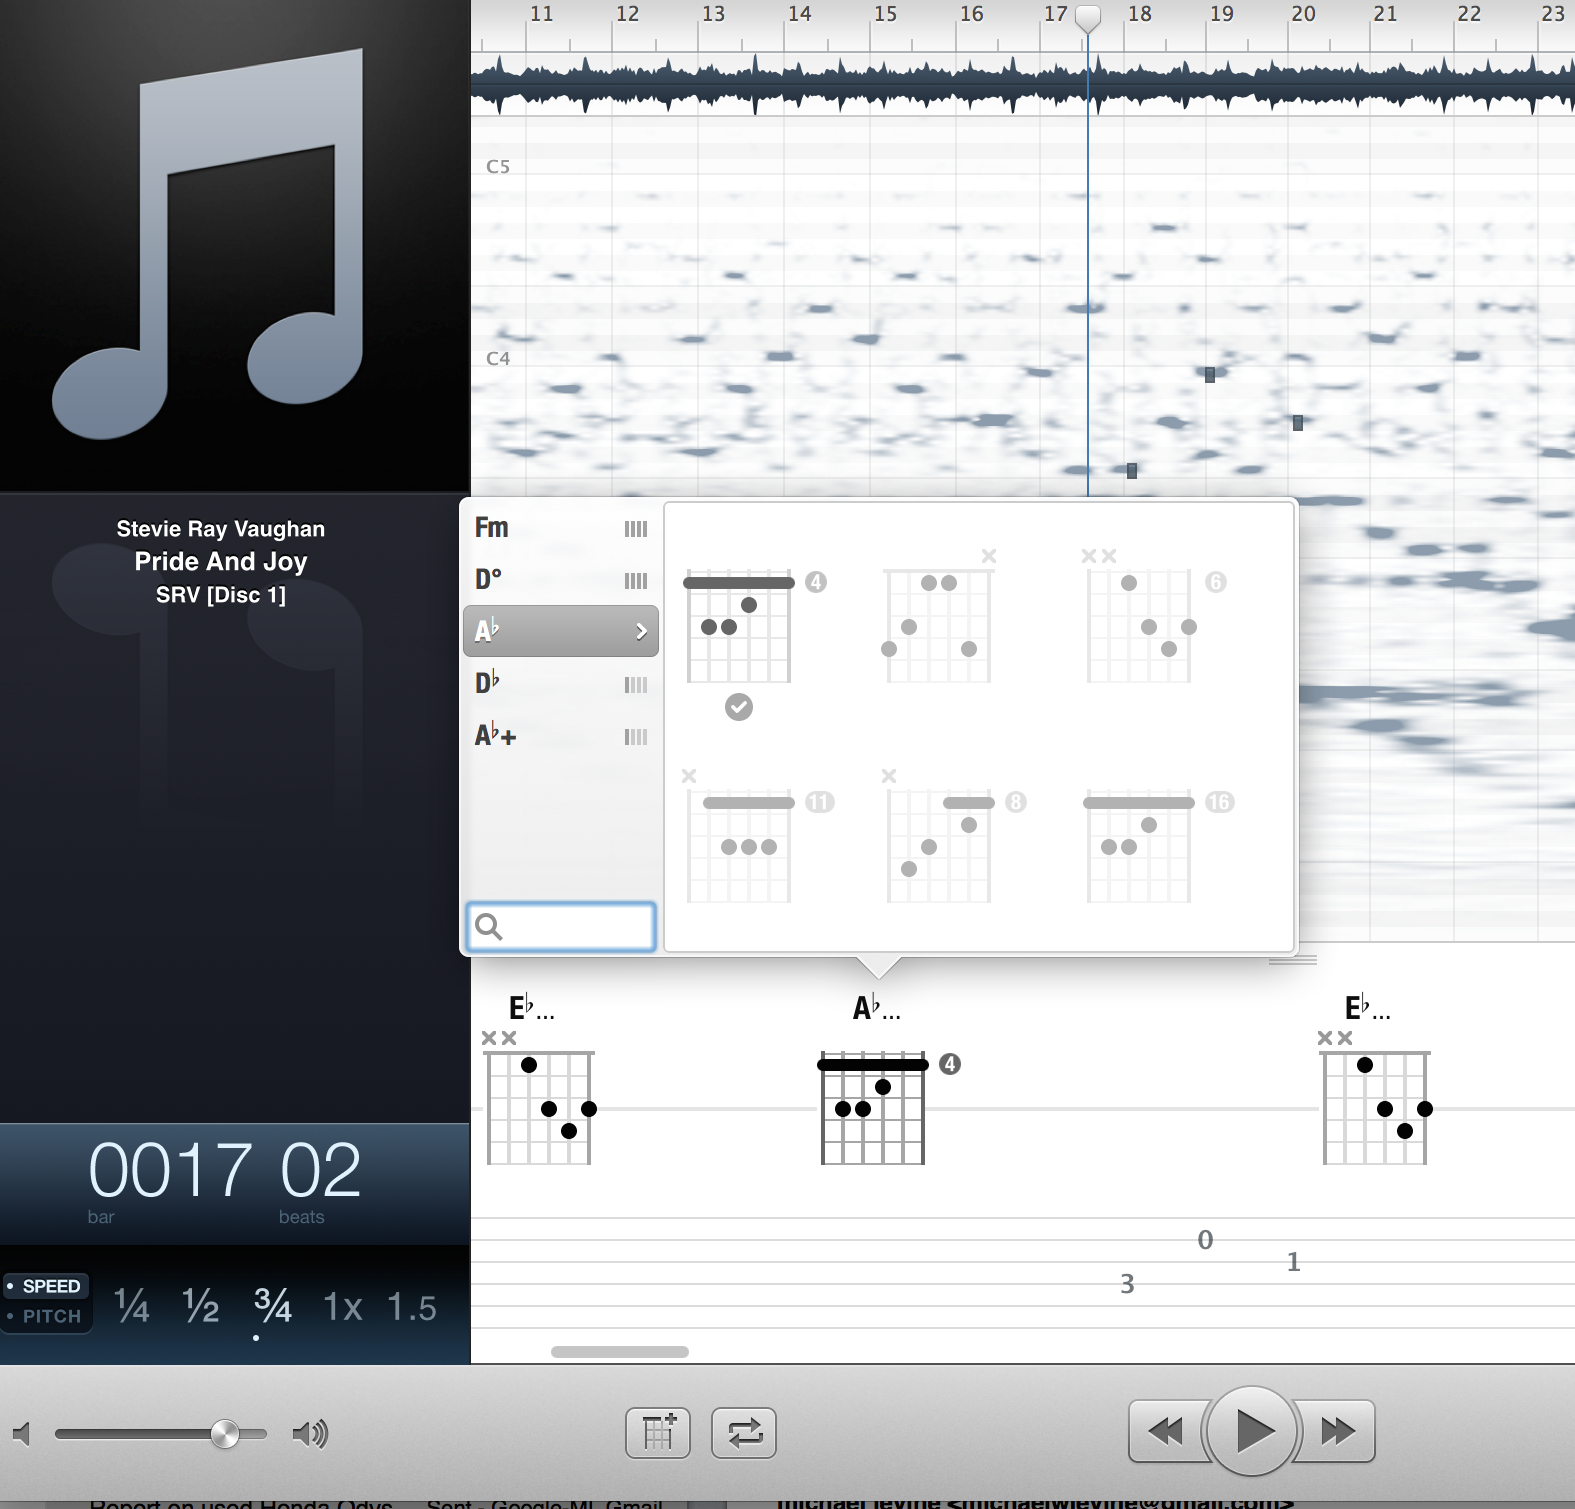1575x1509 pixels.
Task: Click the selected voicing checkmark
Action: 739,707
